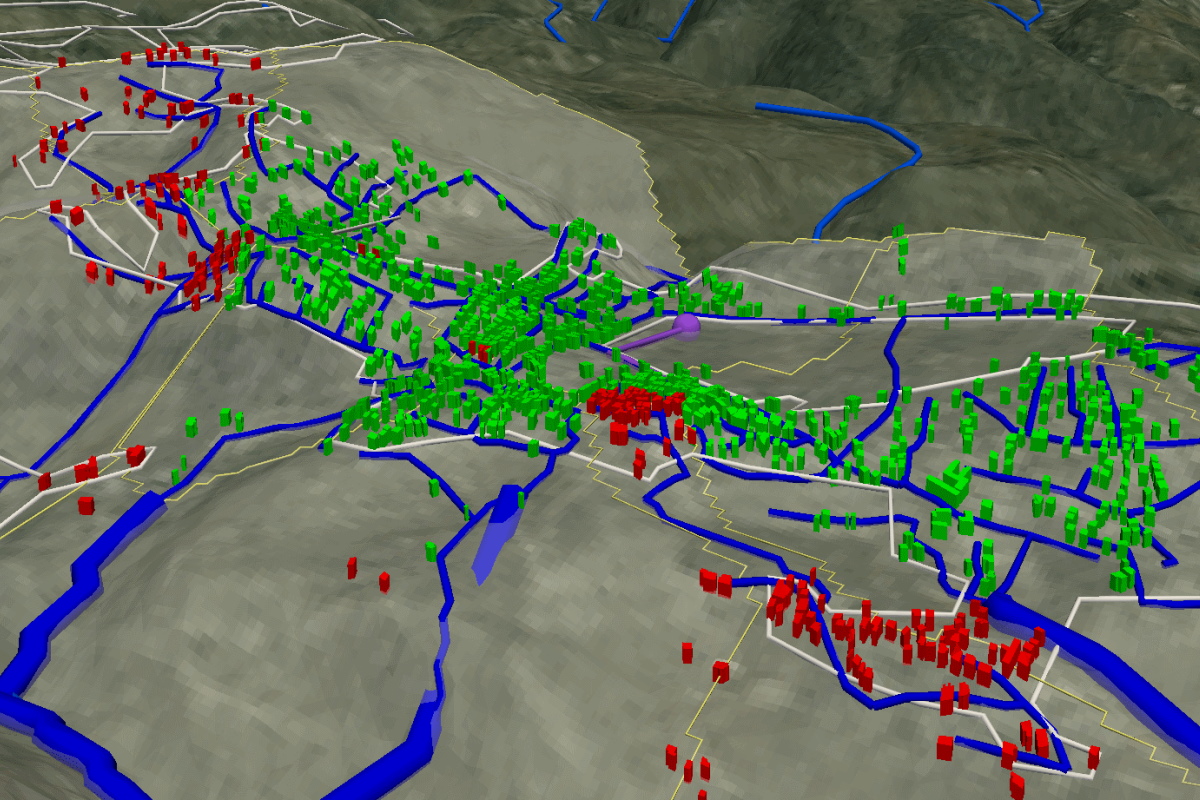
Task: Select the pair of isolated red blocks on empty hillside
Action: [x=367, y=574]
